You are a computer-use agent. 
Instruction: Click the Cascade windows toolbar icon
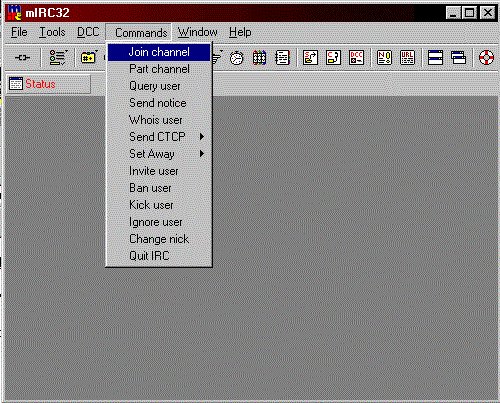[x=458, y=58]
